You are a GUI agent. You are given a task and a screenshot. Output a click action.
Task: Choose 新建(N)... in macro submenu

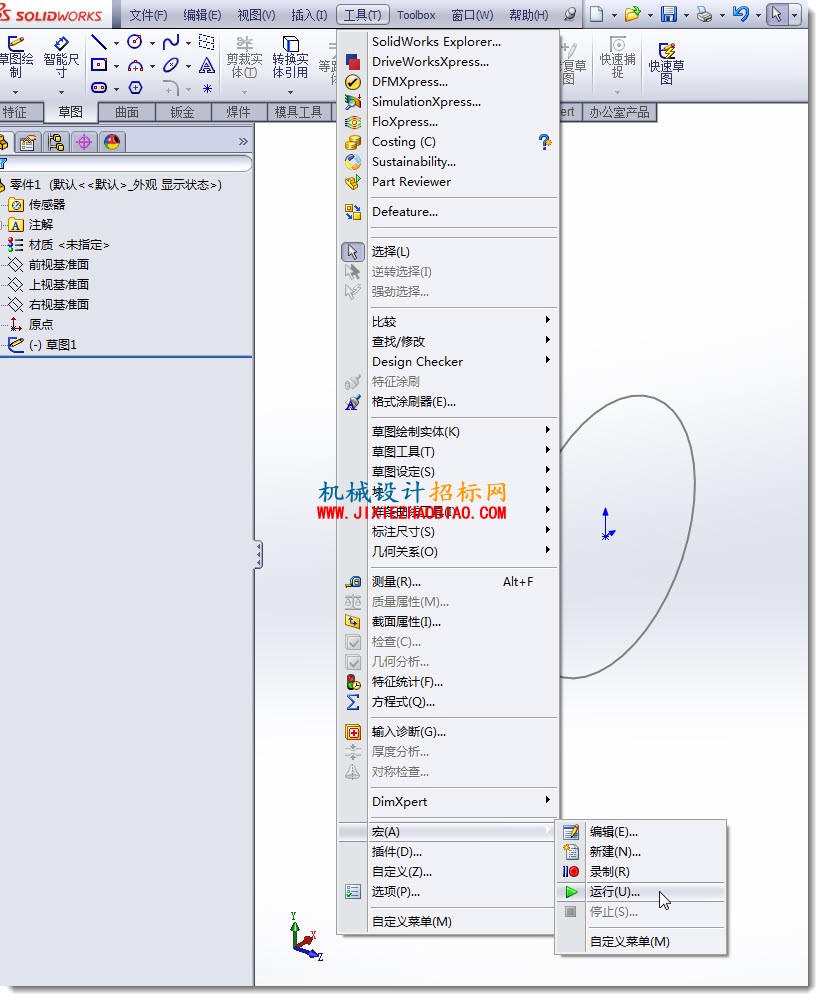(x=640, y=852)
